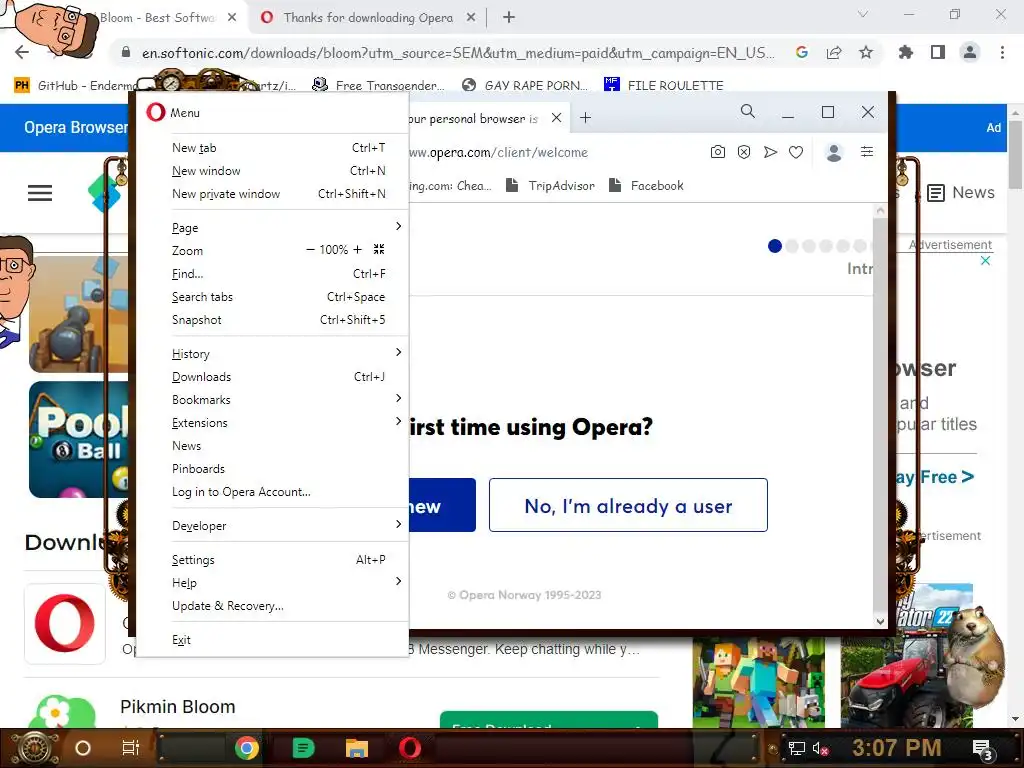Open Opera easy setup sliders icon

click(x=867, y=152)
